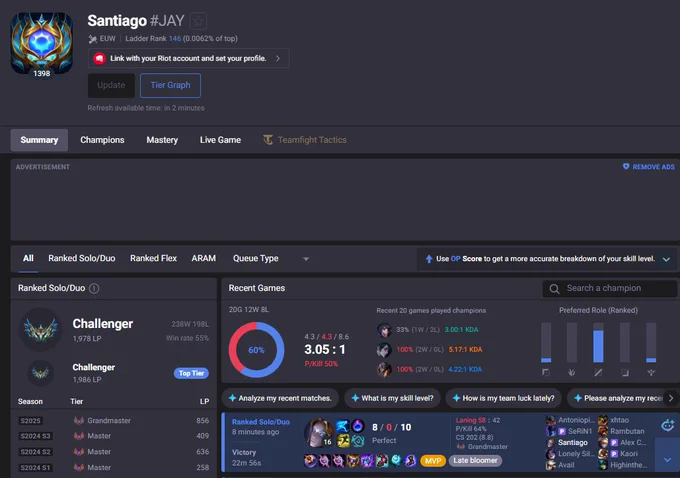Click How is my team luck lately prompt
Viewport: 680px width, 478px height.
point(503,398)
